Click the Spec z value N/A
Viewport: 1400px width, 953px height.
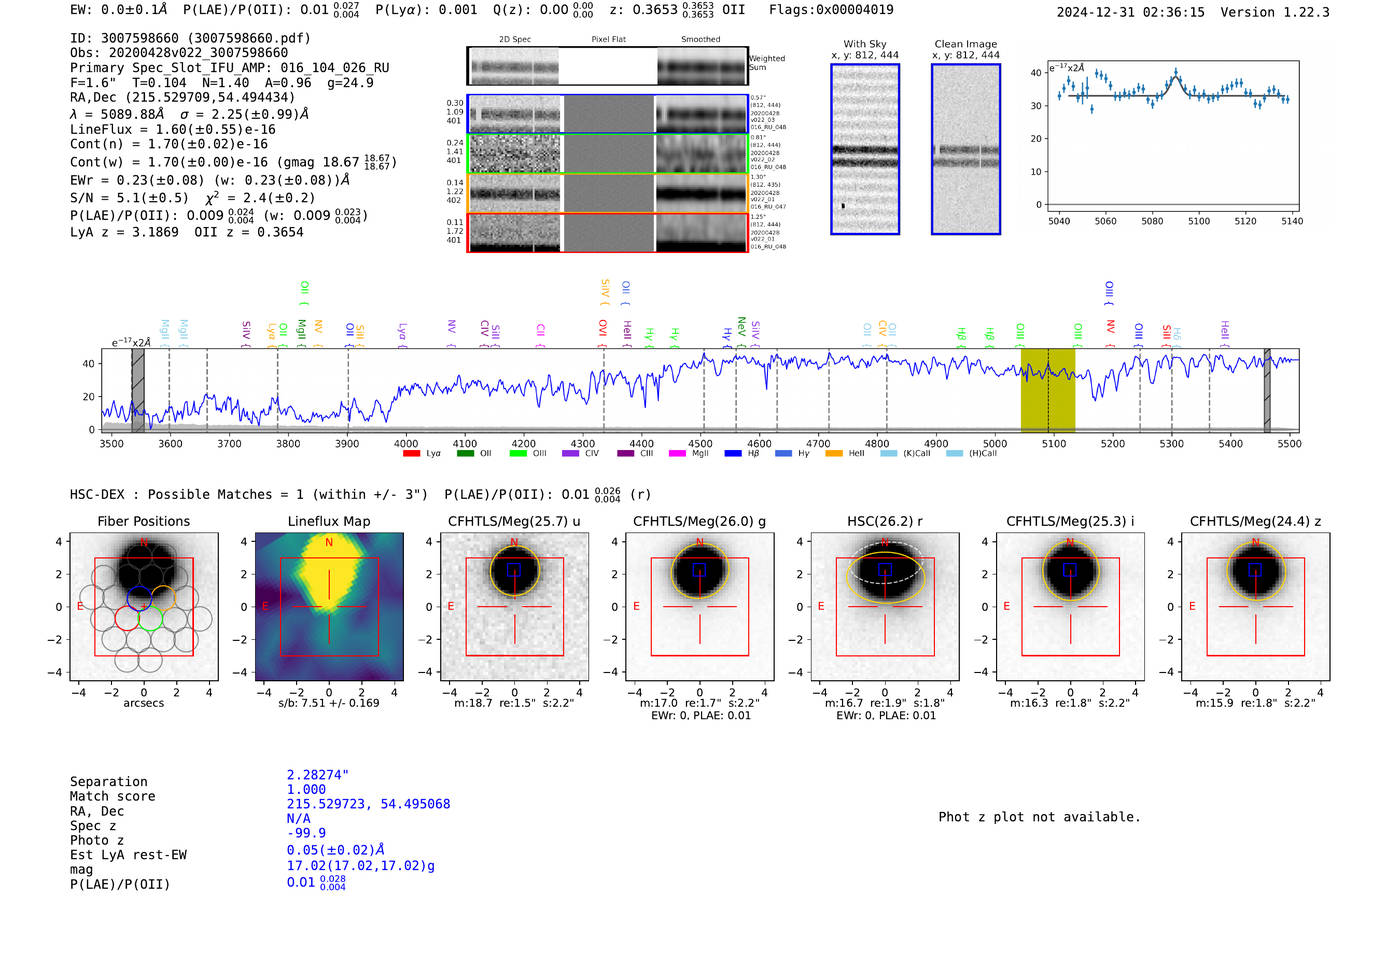tap(299, 818)
